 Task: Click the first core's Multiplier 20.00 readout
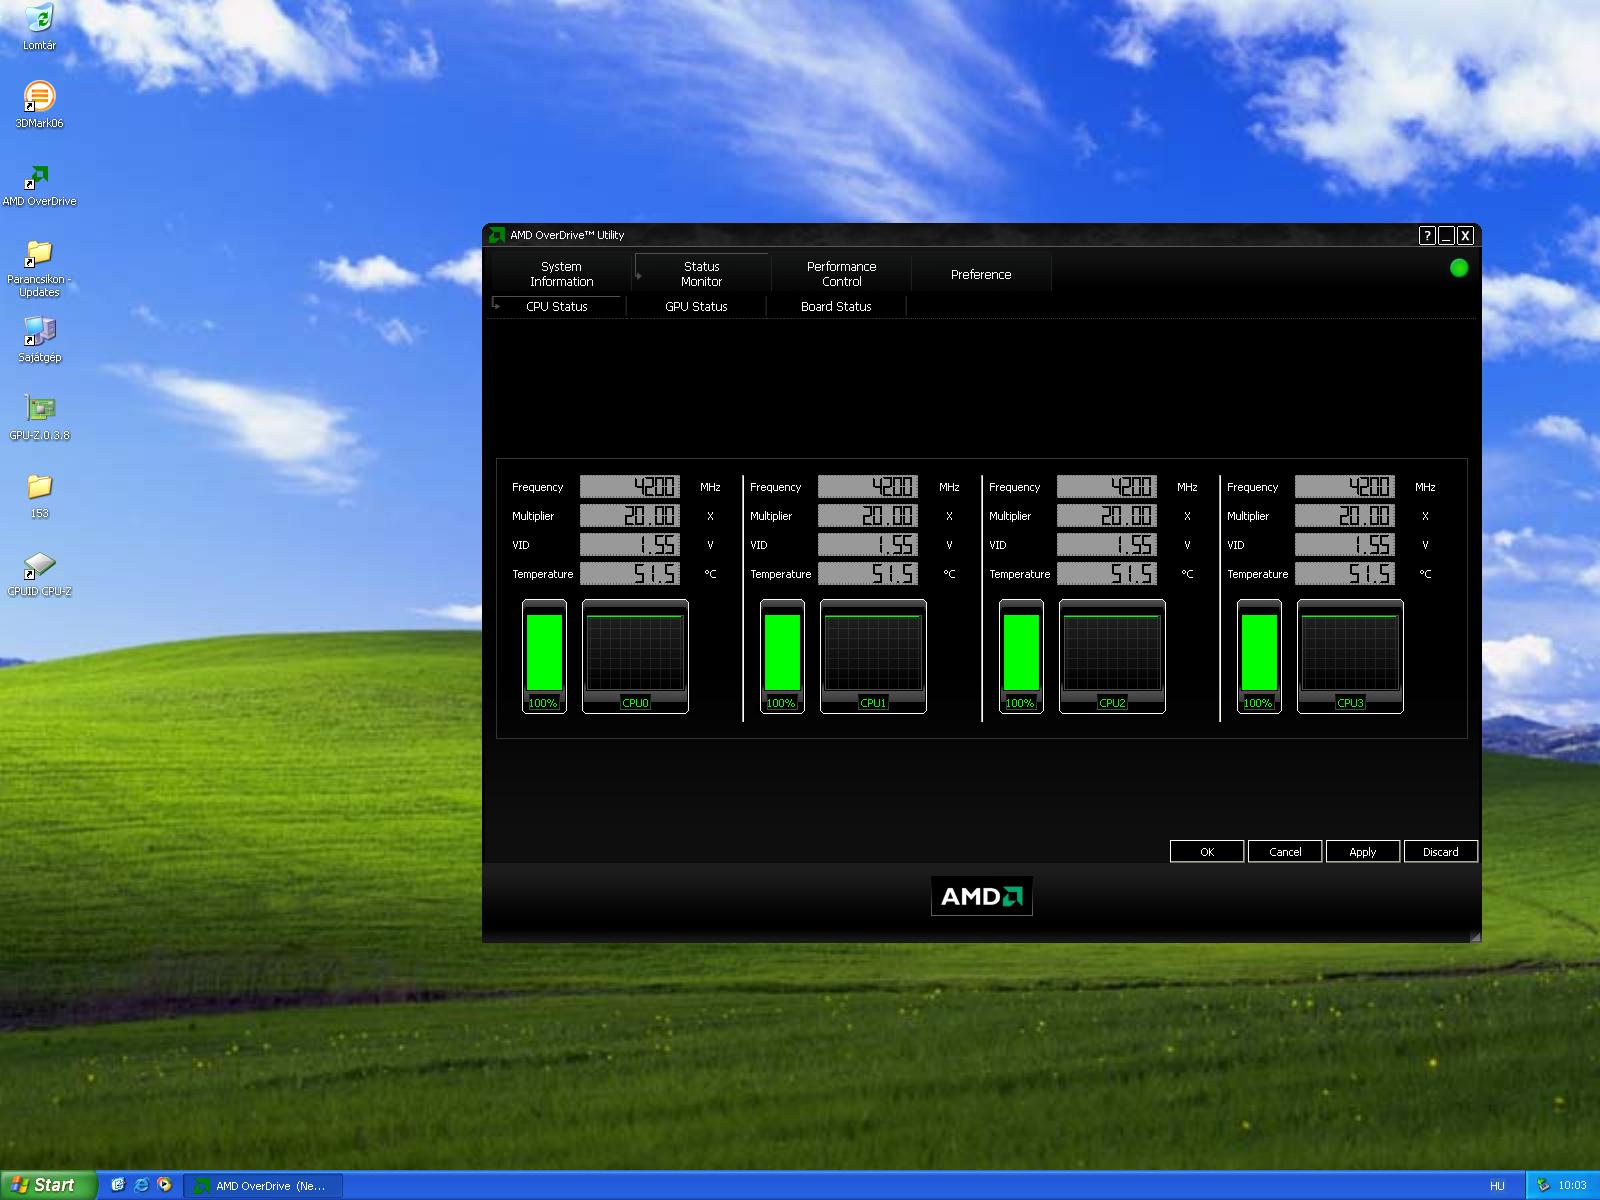tap(630, 516)
